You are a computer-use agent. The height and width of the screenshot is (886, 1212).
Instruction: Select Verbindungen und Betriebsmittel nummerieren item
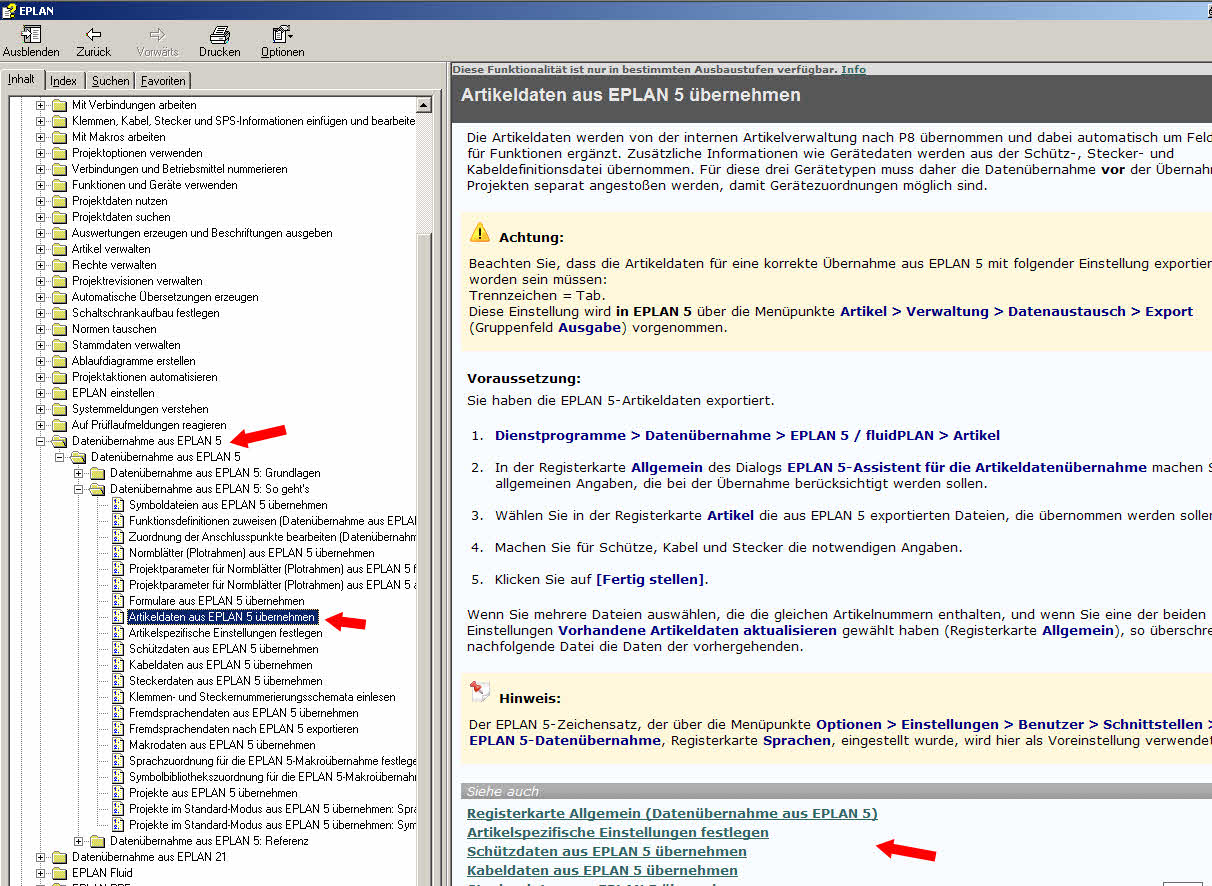pos(180,169)
